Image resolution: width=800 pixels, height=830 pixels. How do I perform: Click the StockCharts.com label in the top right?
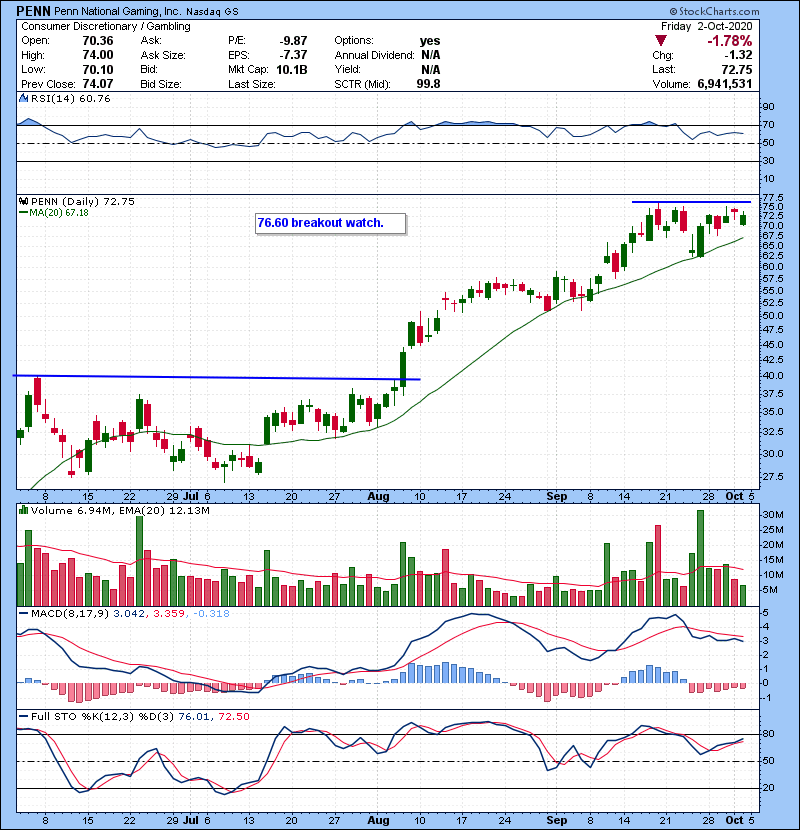[x=714, y=11]
